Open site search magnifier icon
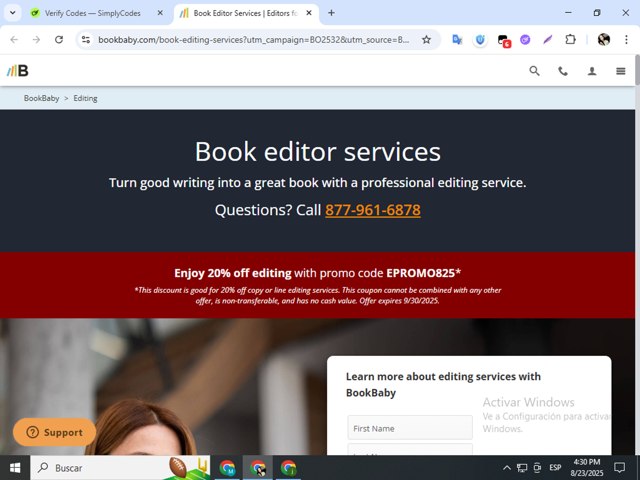Image resolution: width=640 pixels, height=480 pixels. (x=534, y=71)
